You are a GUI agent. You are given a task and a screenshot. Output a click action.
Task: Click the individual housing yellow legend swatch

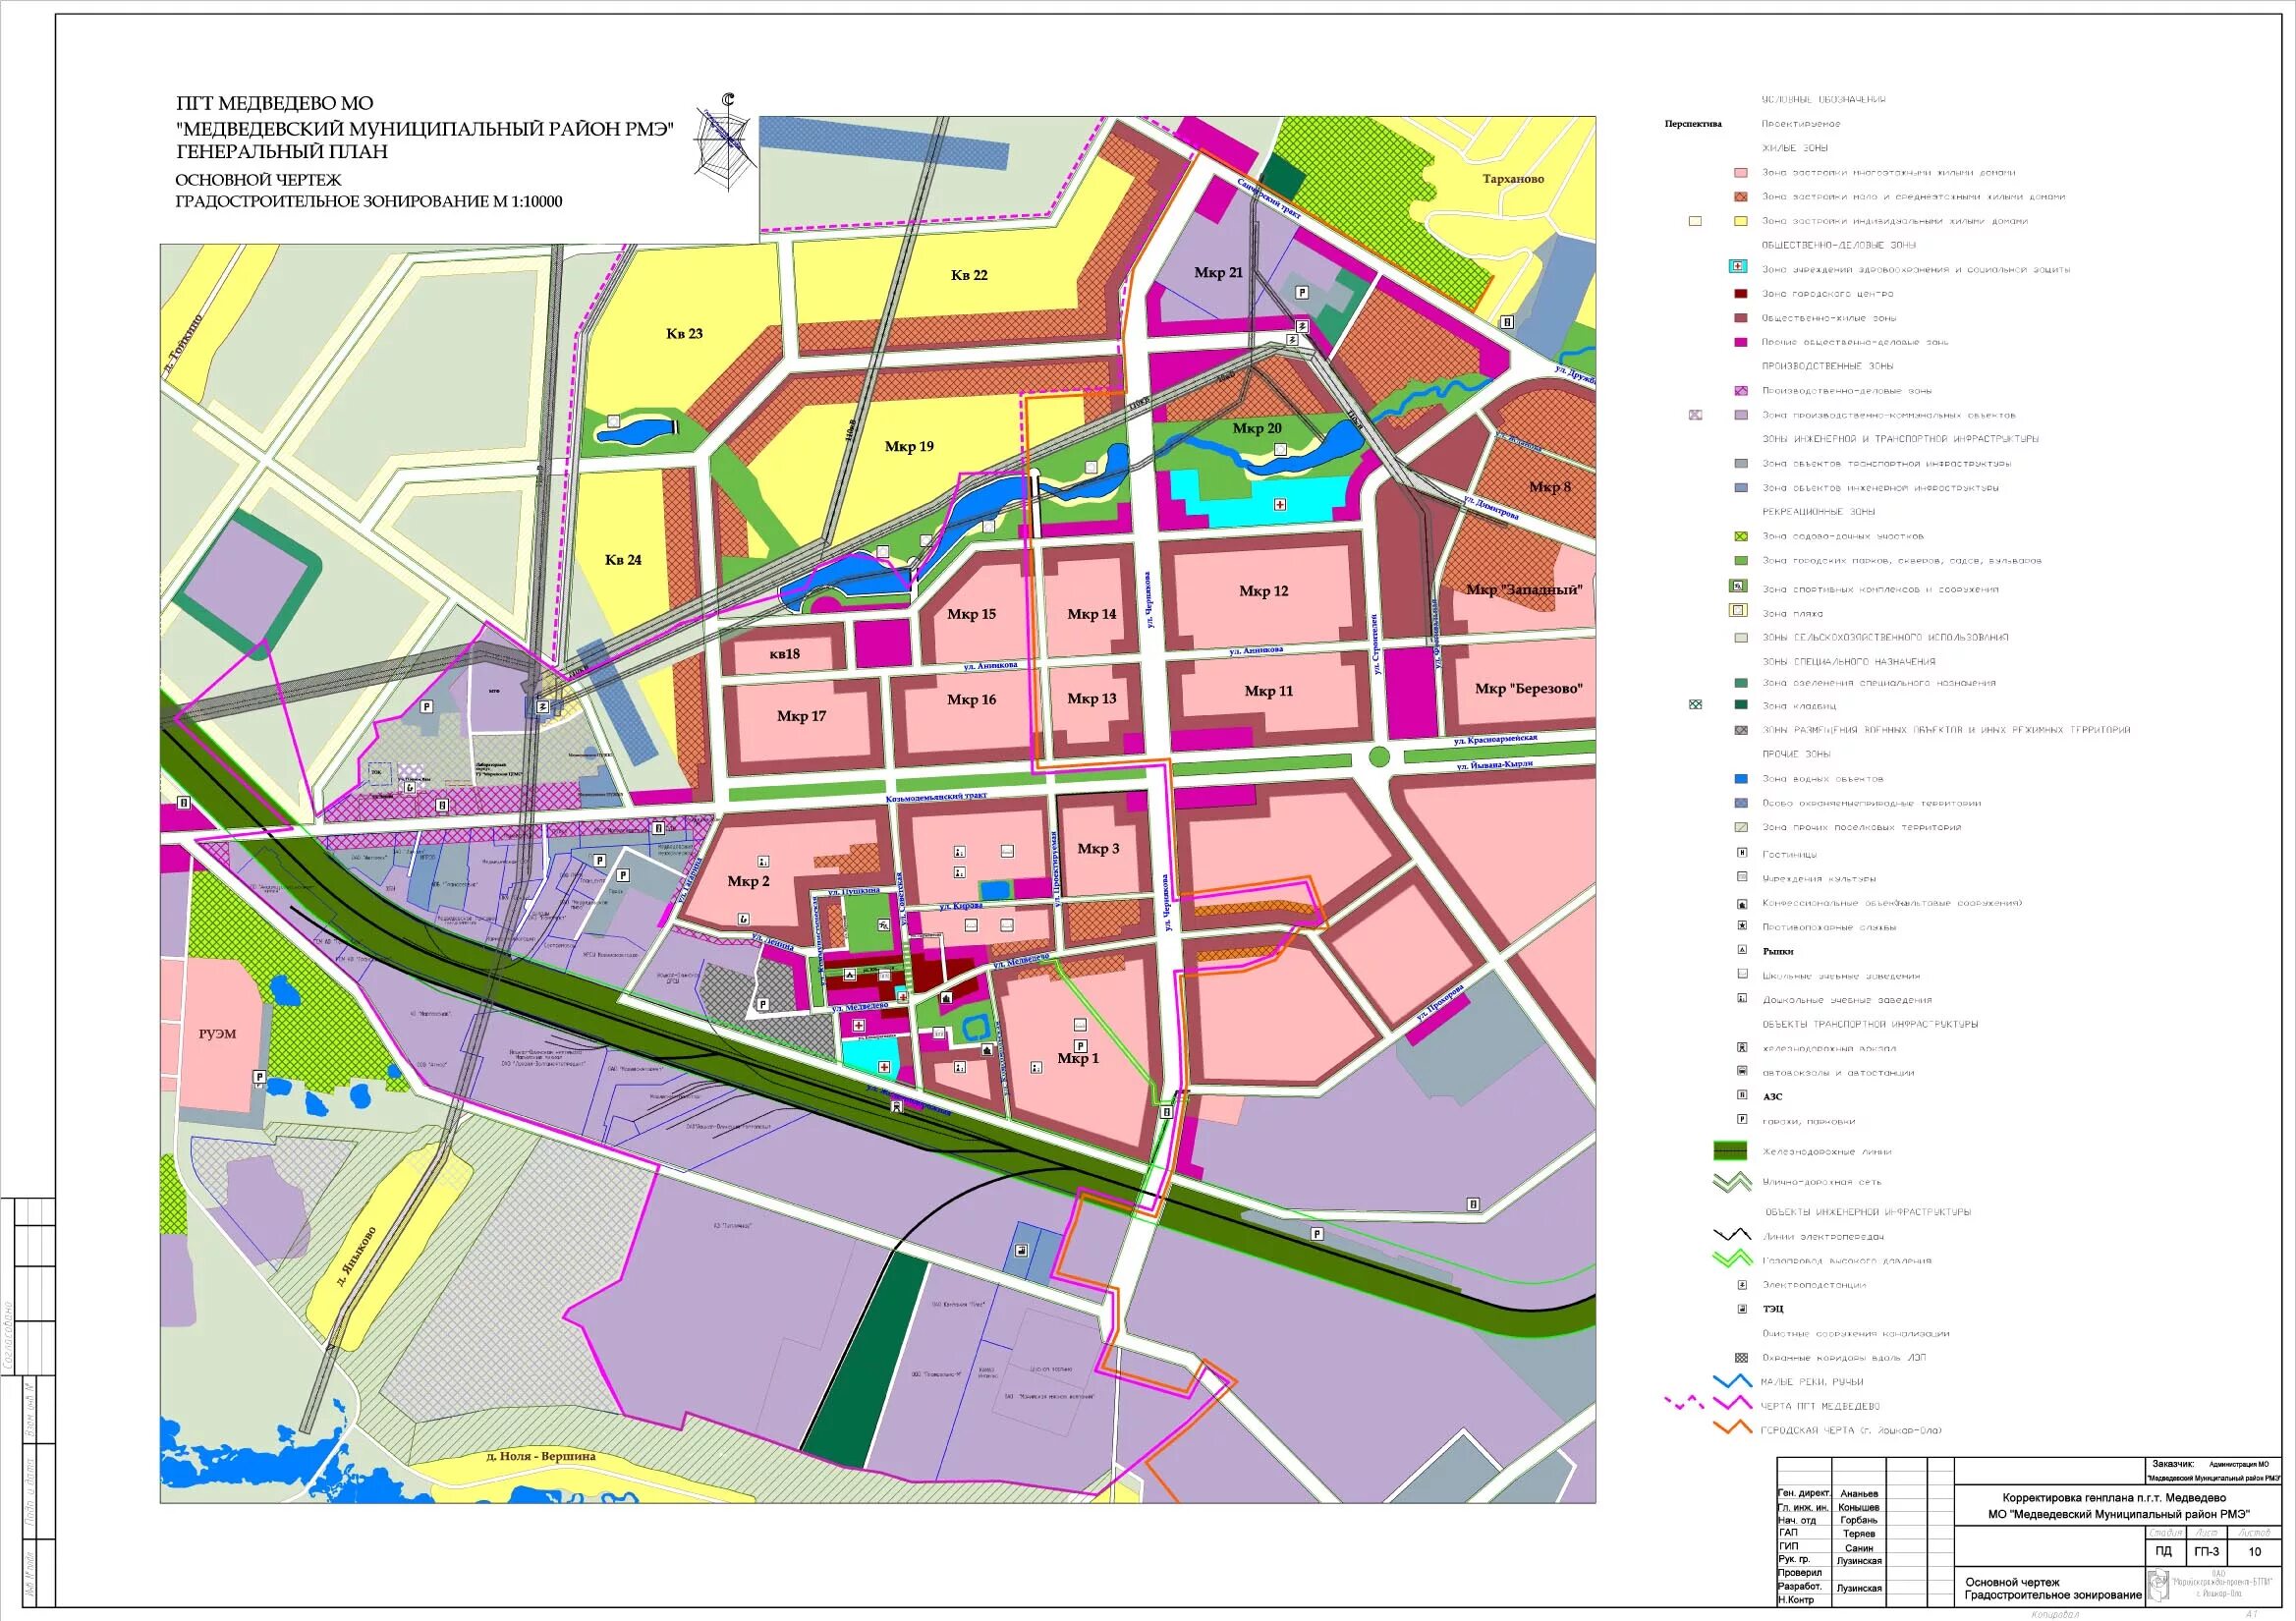click(1741, 221)
